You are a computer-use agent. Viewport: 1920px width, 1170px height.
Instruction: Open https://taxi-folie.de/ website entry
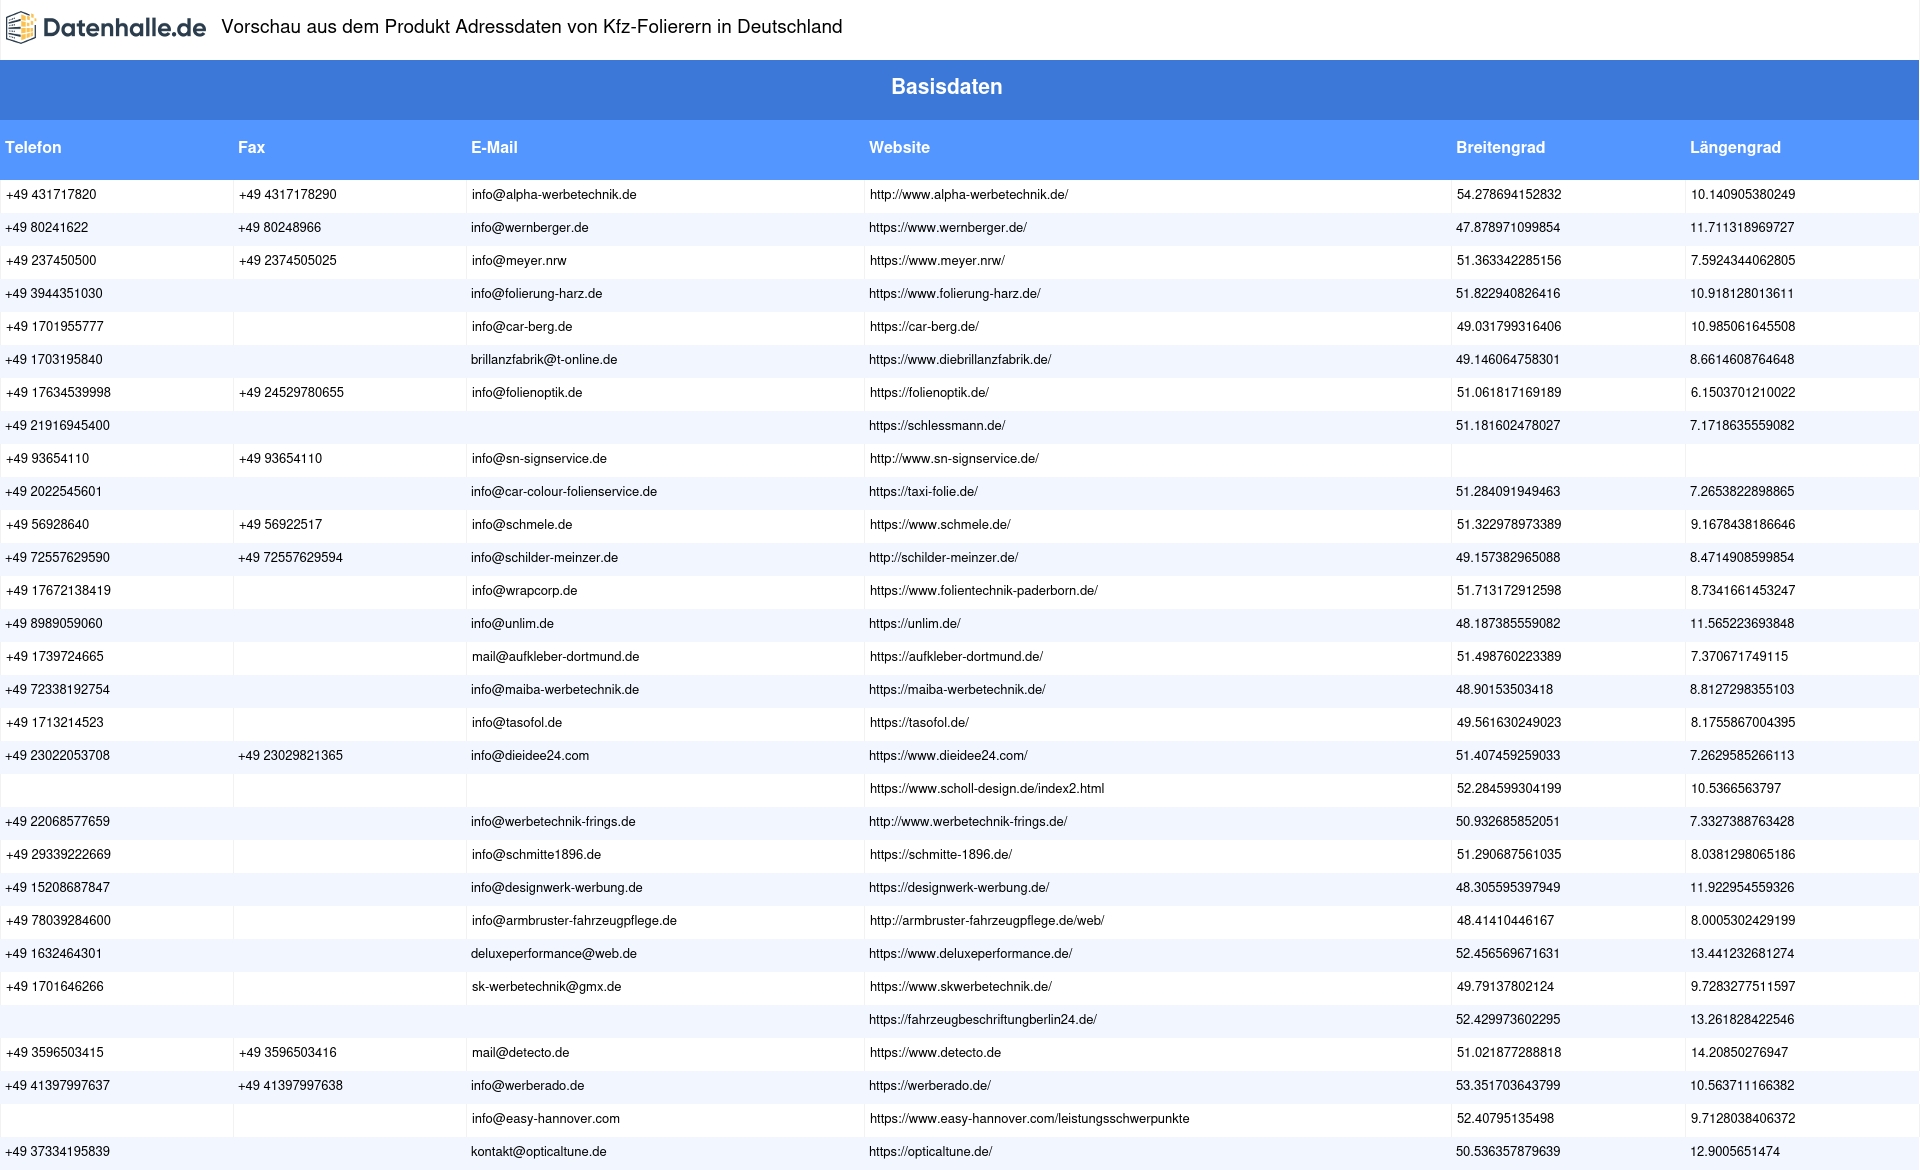pyautogui.click(x=923, y=492)
